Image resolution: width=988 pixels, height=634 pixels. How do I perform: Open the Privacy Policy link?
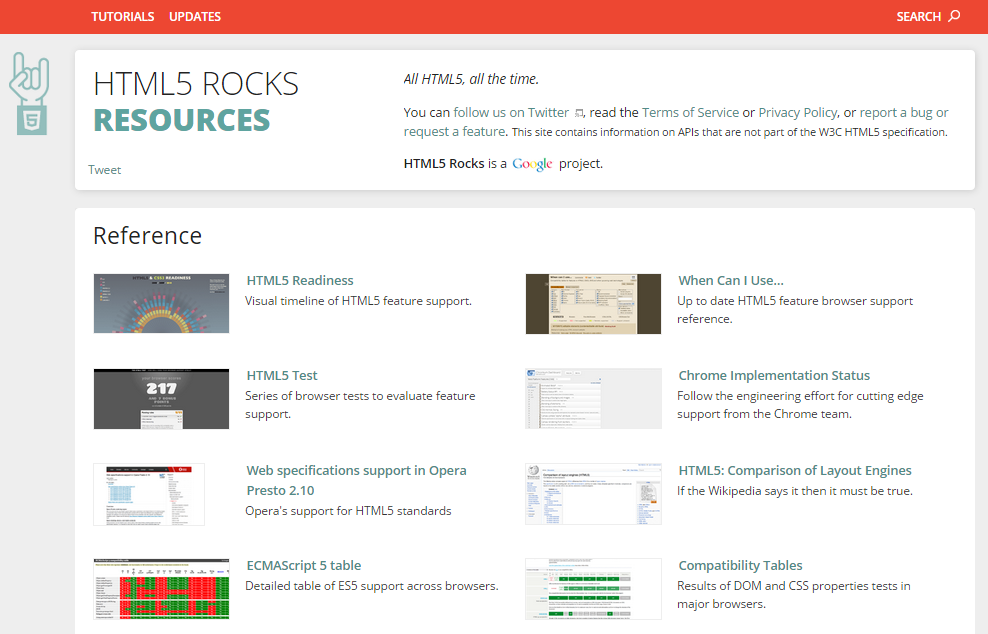coord(798,112)
